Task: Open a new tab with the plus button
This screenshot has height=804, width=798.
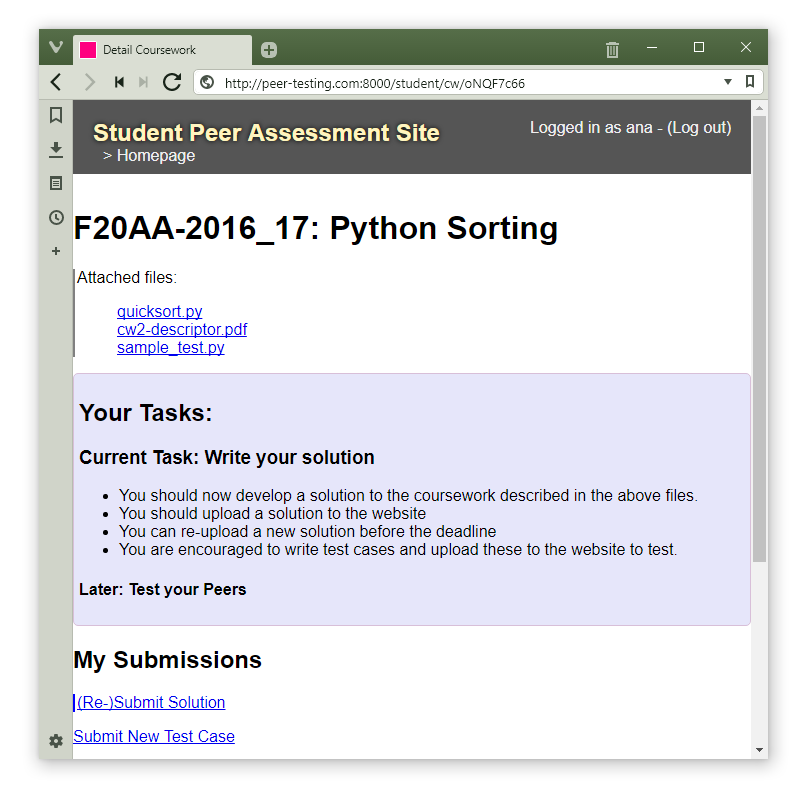Action: click(x=268, y=50)
